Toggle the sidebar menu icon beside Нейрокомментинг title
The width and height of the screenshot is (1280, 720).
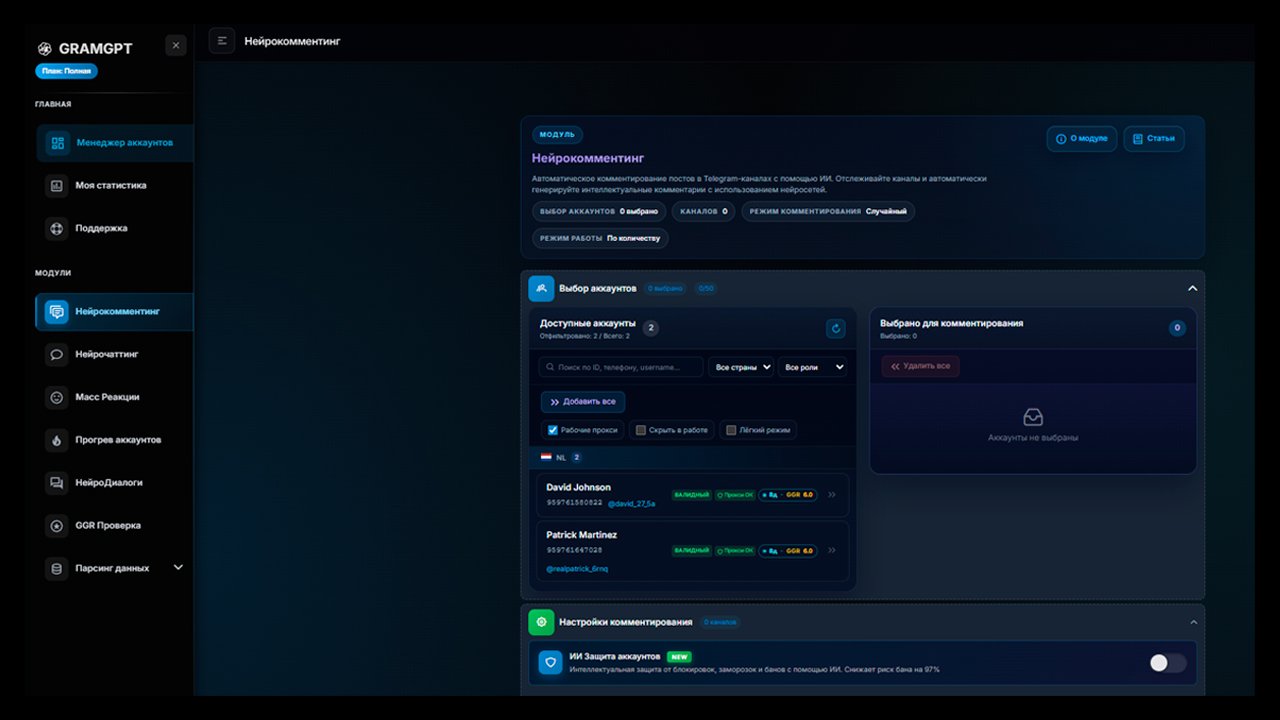pos(222,41)
